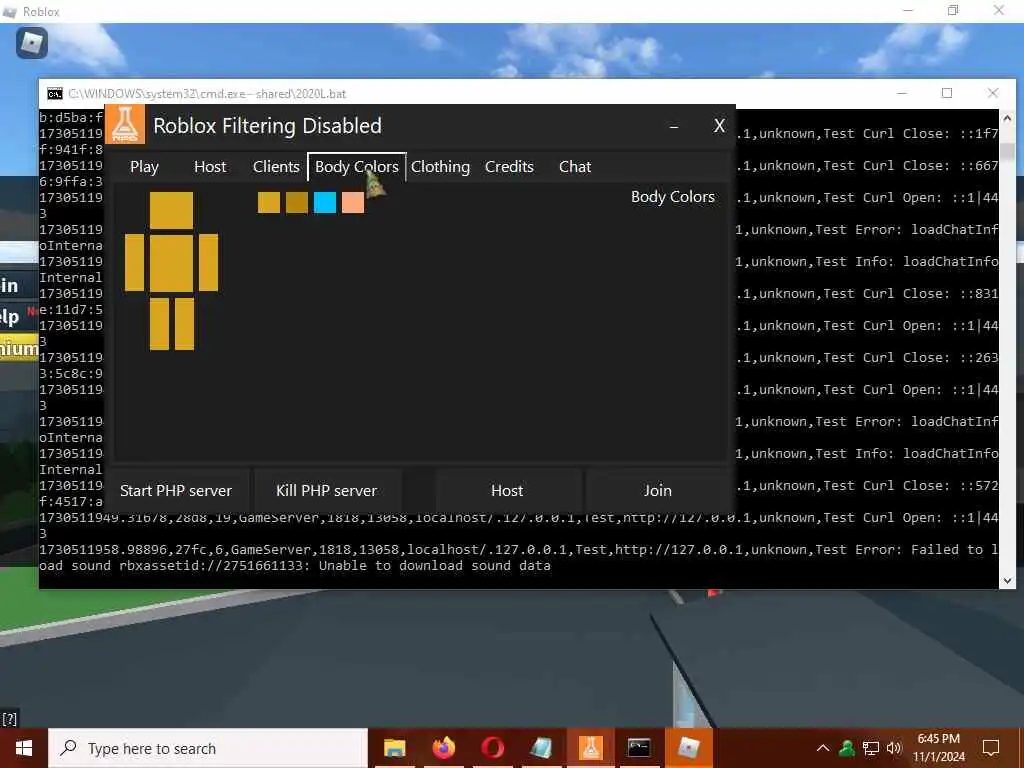Image resolution: width=1024 pixels, height=768 pixels.
Task: Click the Body Colors heading label
Action: pos(673,197)
